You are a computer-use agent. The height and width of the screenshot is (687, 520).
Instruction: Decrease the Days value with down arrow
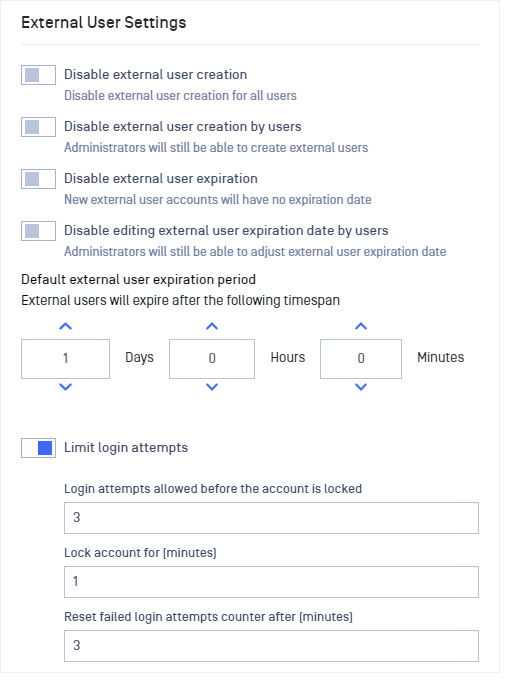click(65, 387)
